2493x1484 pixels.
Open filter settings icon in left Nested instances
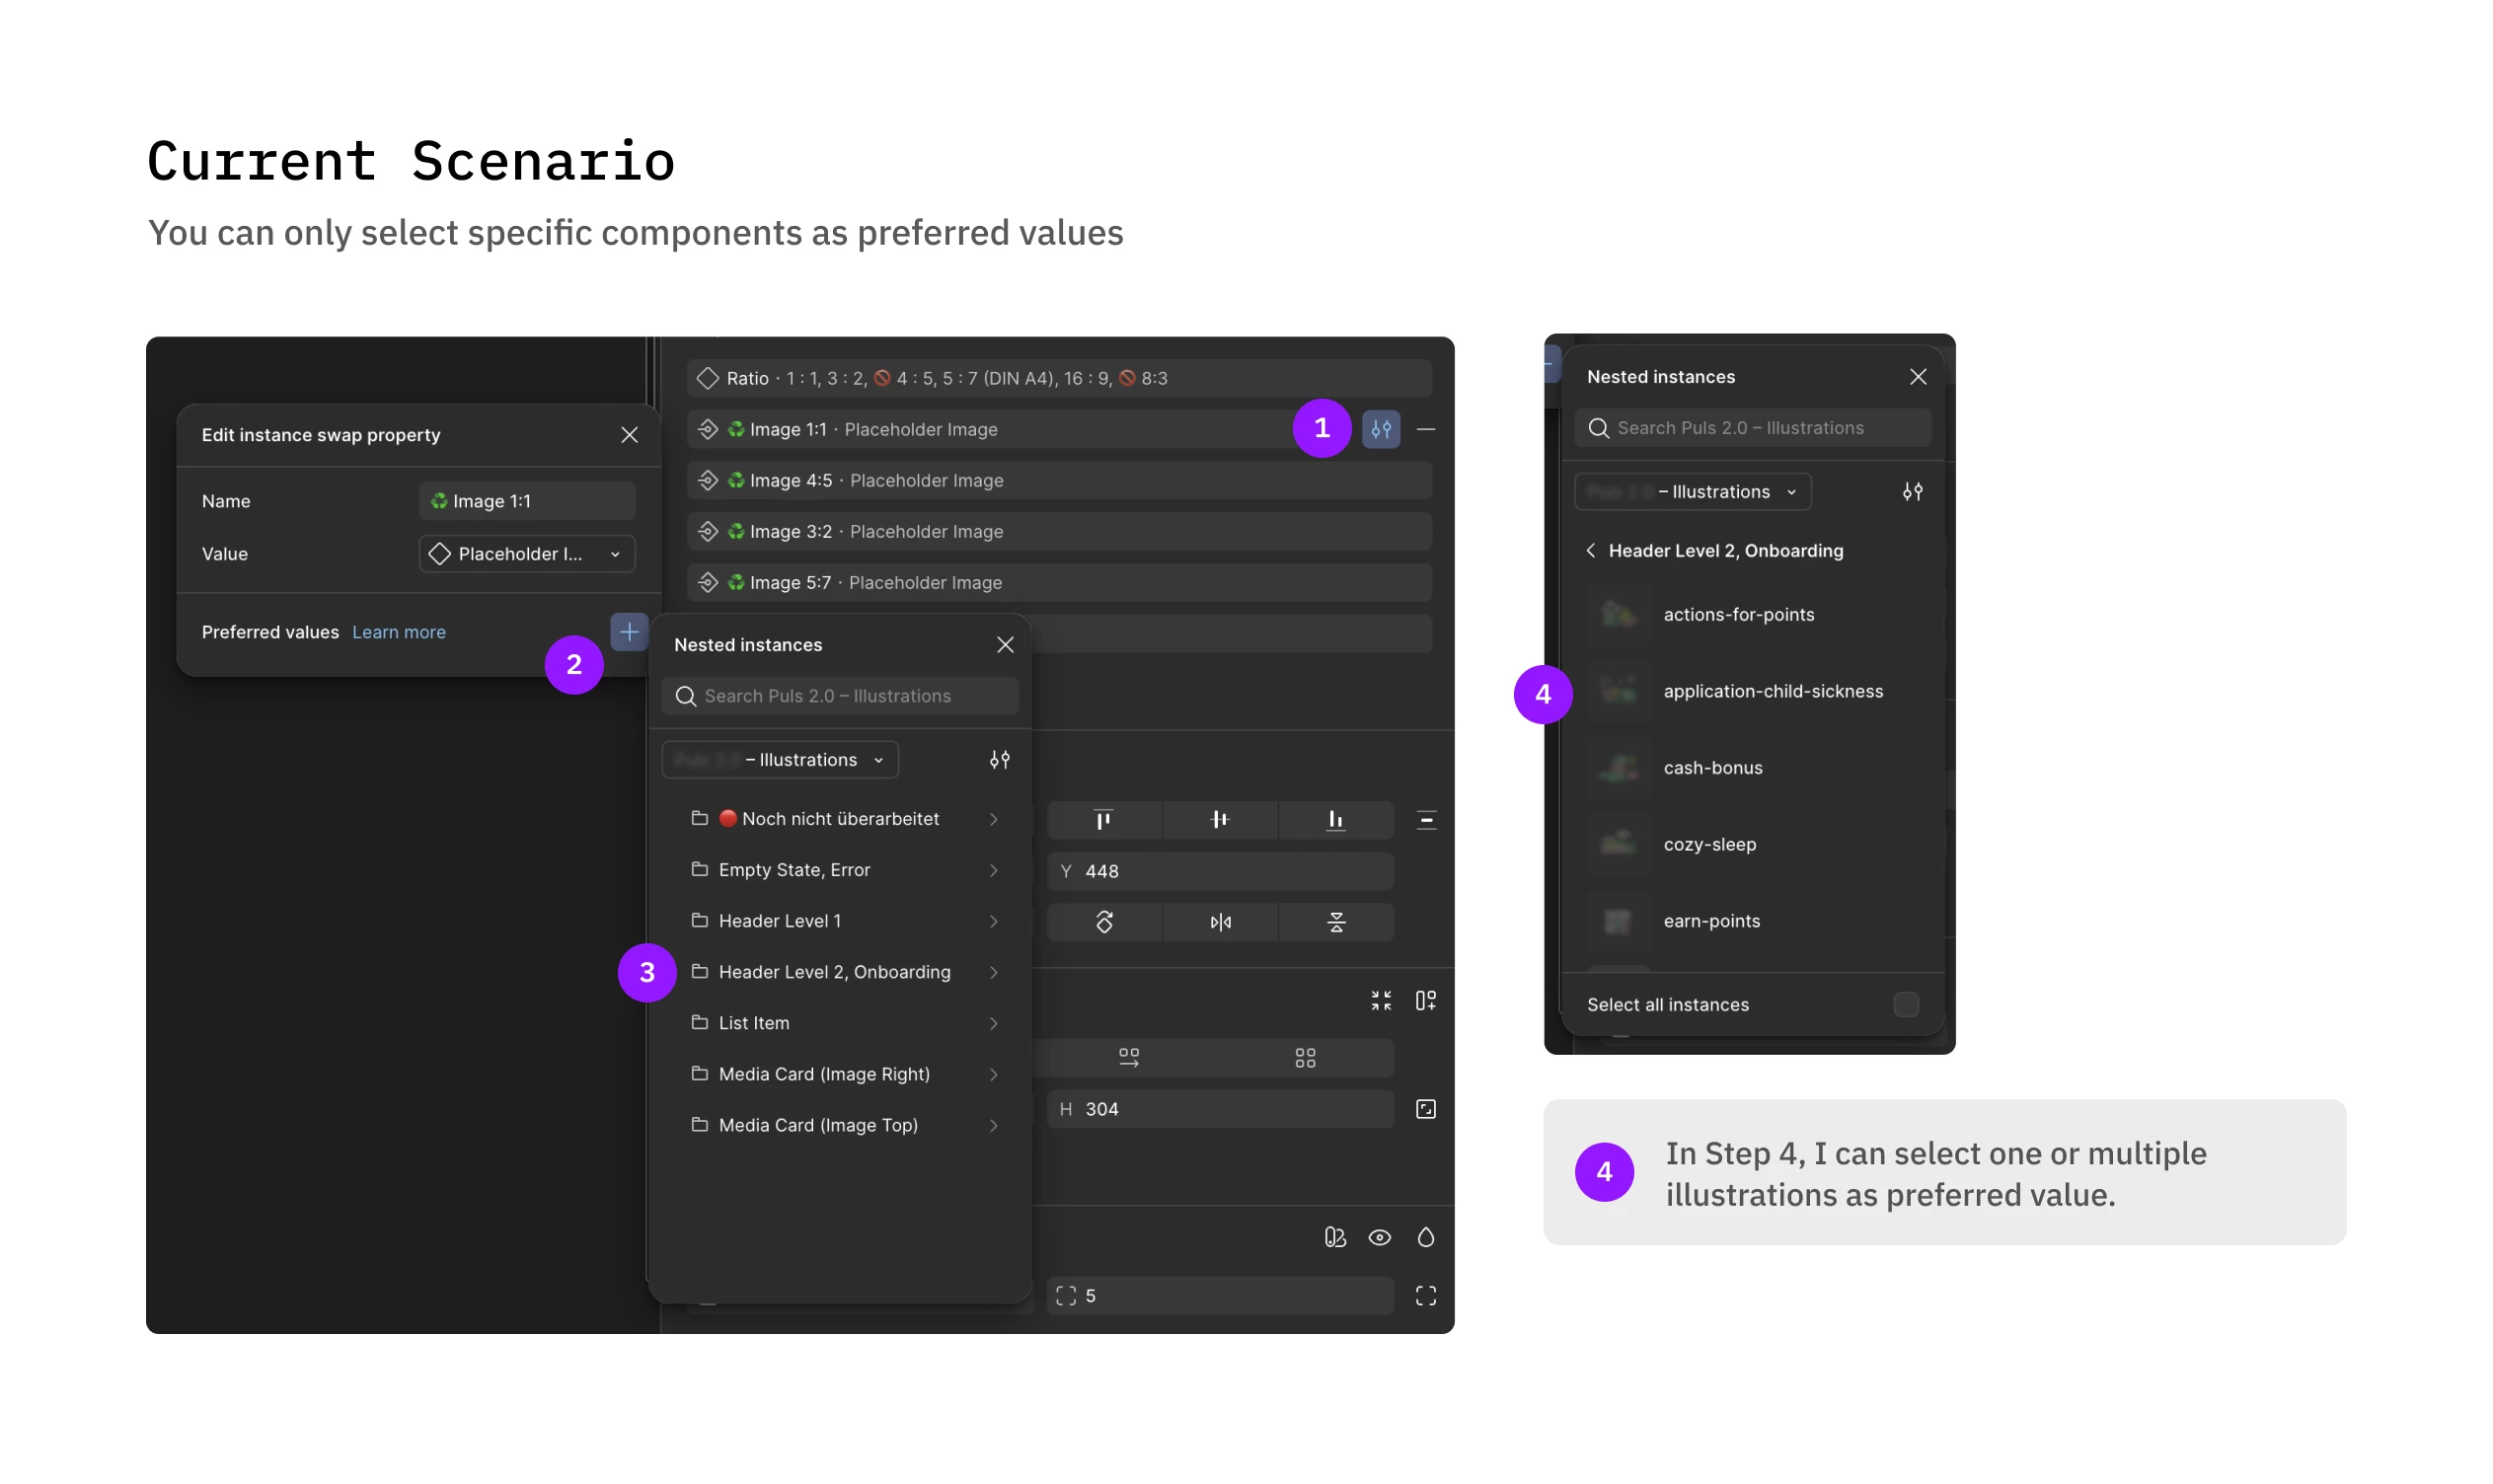[999, 760]
